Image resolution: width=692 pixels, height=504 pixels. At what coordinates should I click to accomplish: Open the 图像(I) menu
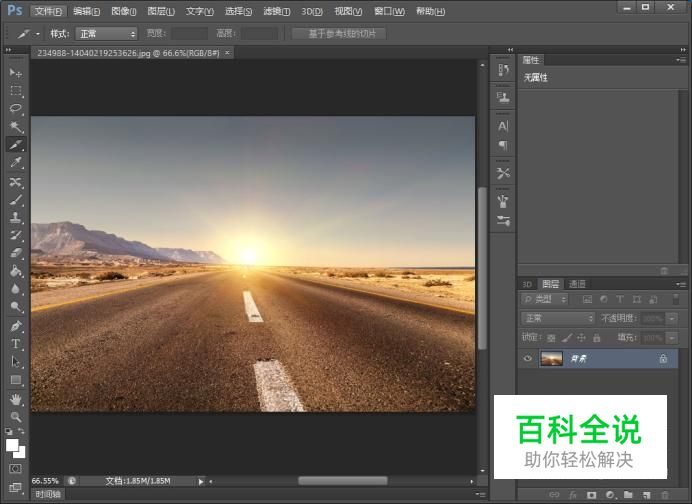124,11
